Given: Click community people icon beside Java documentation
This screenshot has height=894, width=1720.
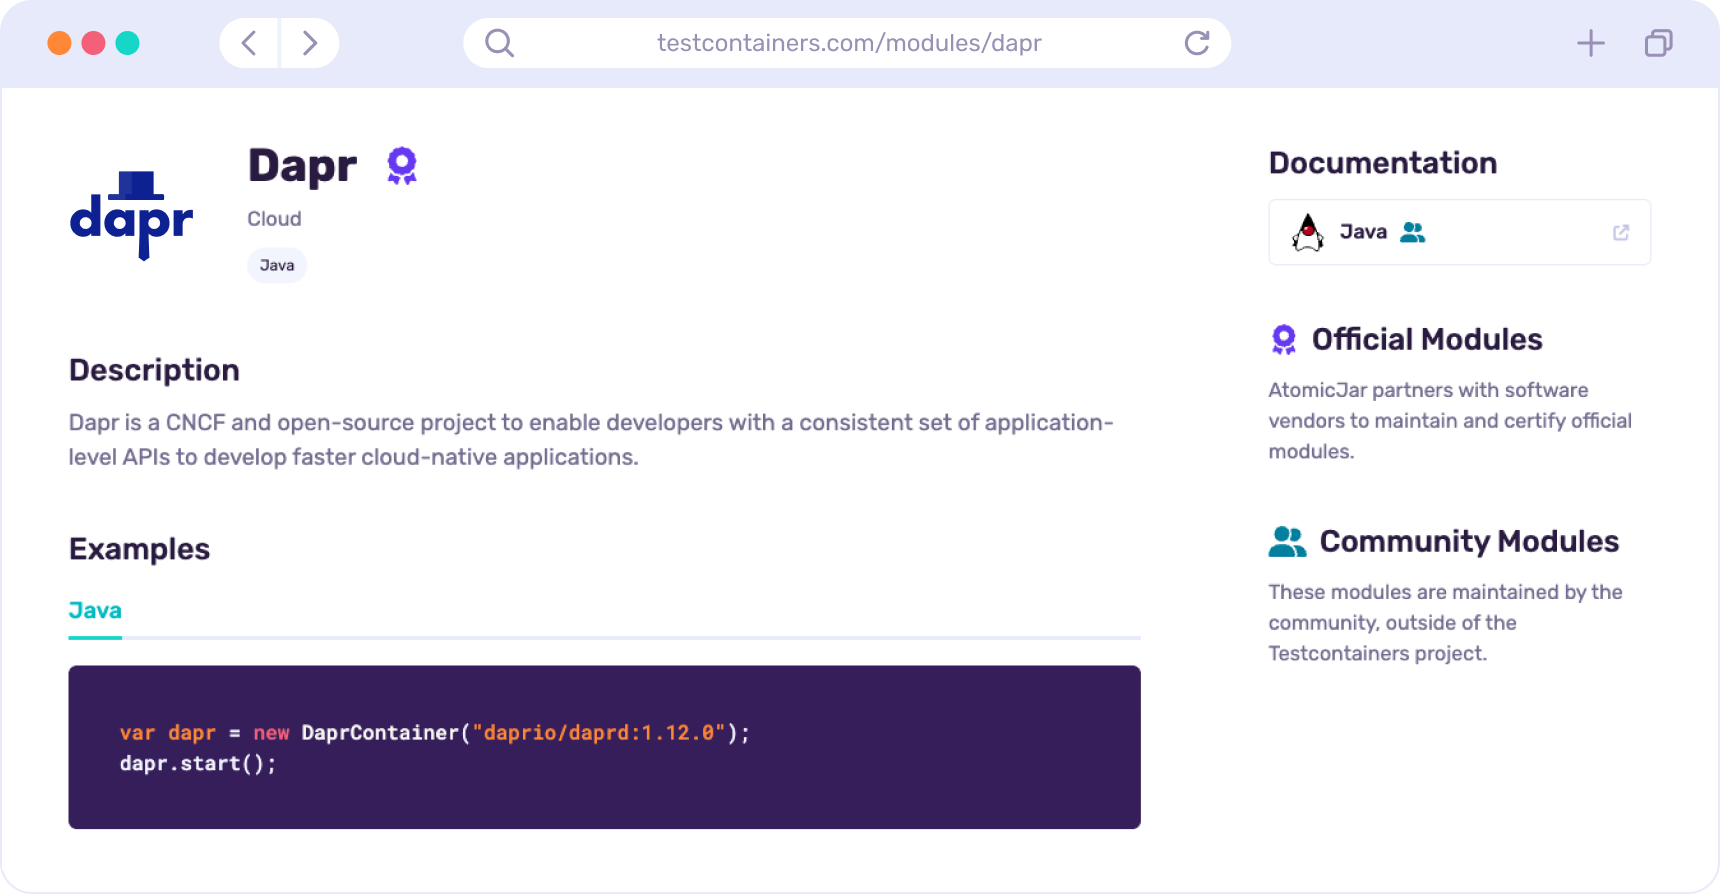Looking at the screenshot, I should [1413, 232].
